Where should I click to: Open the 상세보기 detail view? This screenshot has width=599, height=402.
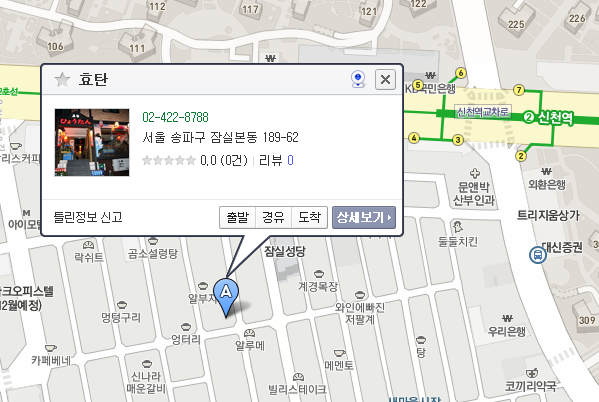click(x=364, y=217)
